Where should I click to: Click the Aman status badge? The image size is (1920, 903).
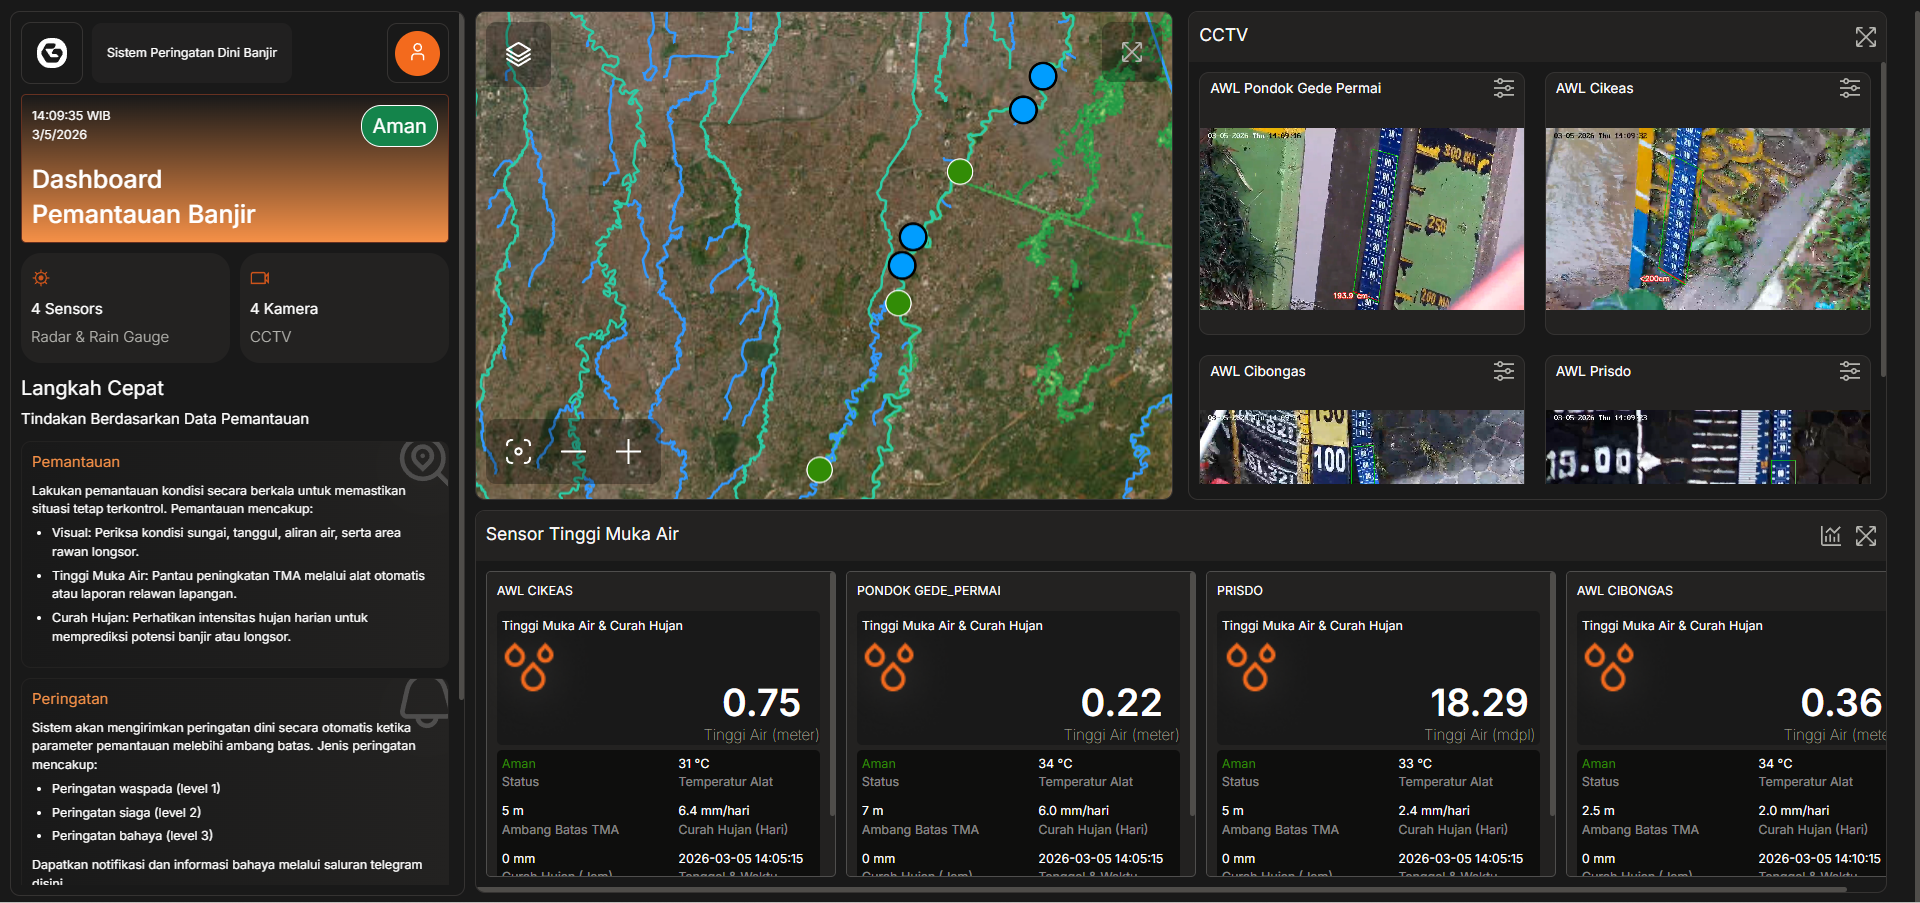pyautogui.click(x=399, y=126)
